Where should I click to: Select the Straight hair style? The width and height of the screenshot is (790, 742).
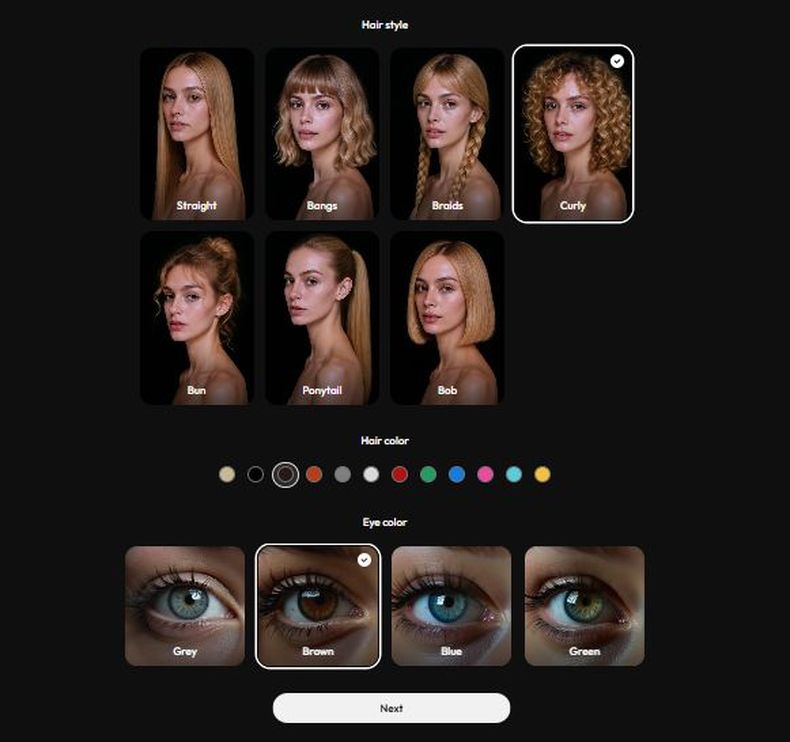click(x=196, y=133)
